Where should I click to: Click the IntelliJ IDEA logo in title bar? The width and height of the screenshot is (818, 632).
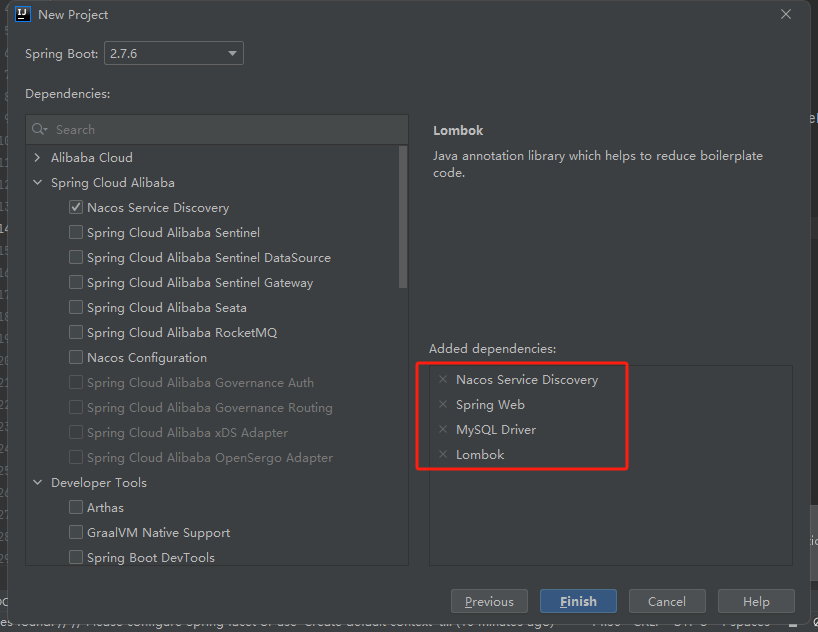[x=23, y=14]
